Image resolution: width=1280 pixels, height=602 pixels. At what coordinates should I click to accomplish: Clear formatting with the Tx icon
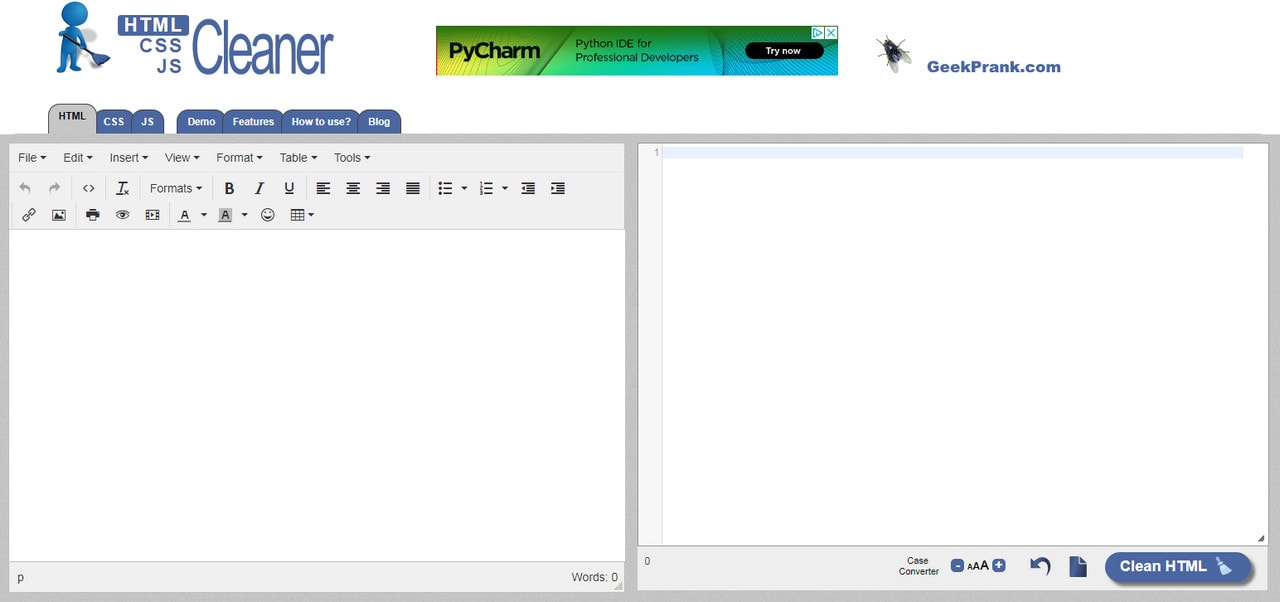(x=123, y=188)
